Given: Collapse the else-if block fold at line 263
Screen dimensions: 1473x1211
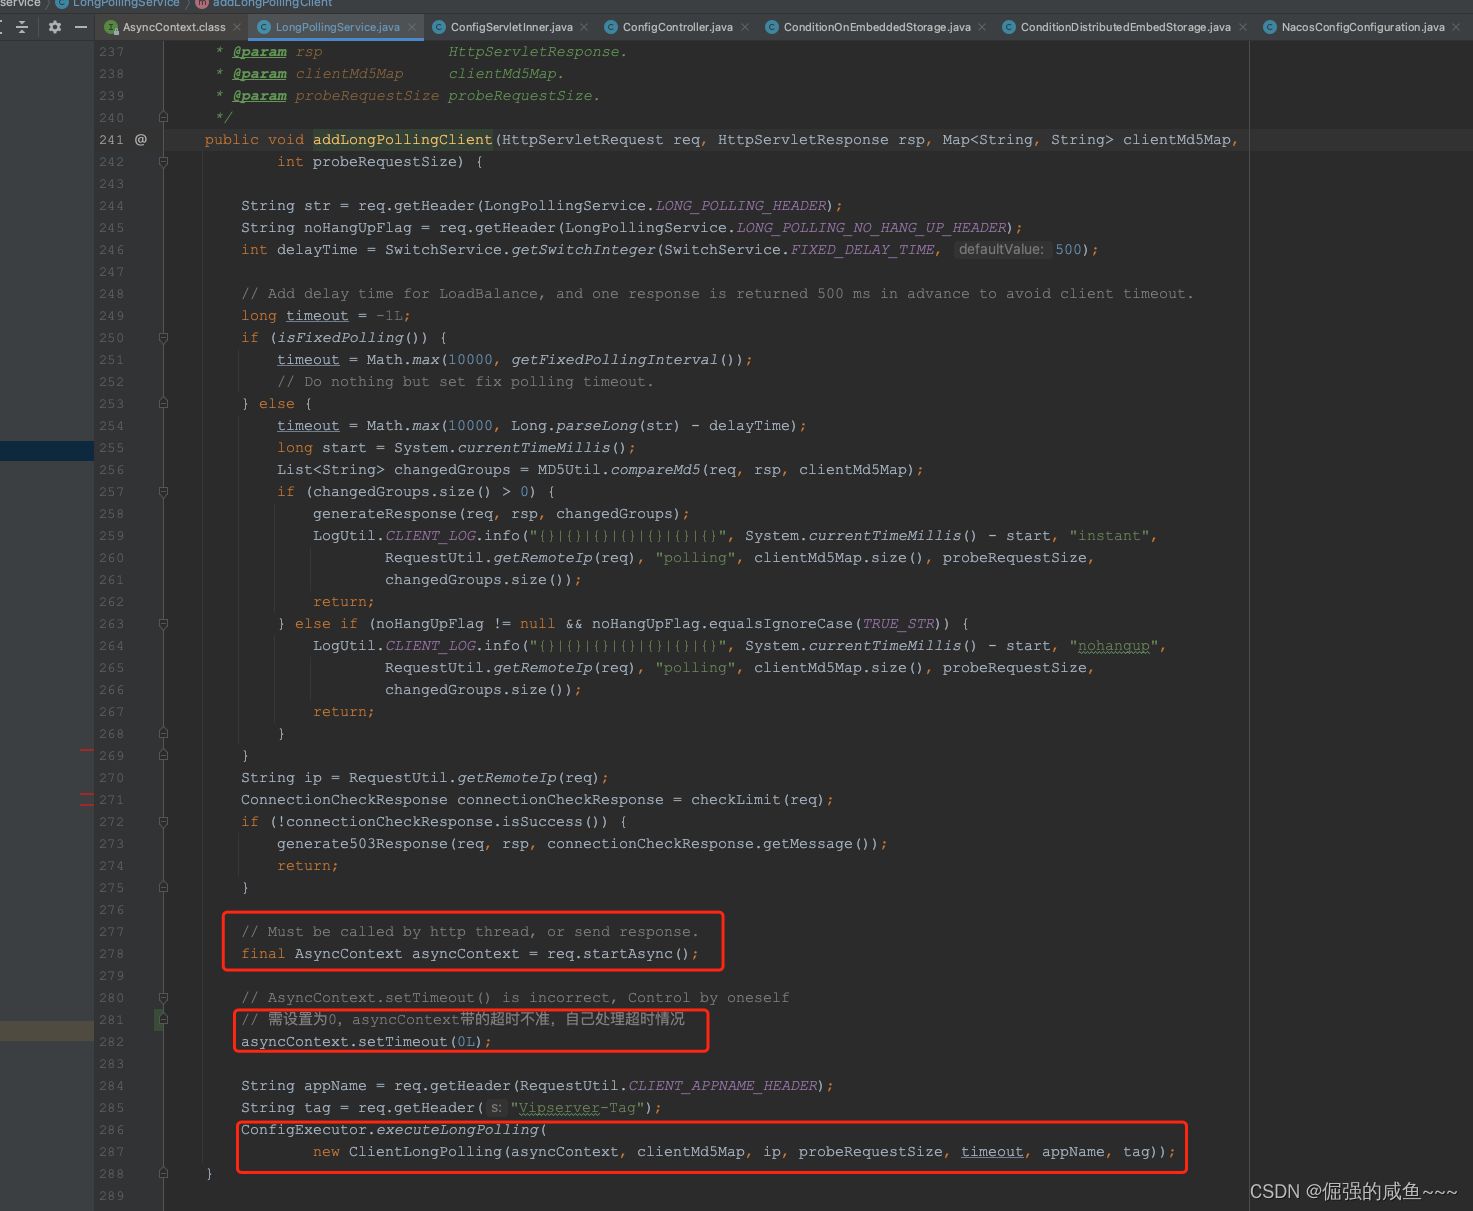Looking at the screenshot, I should pyautogui.click(x=163, y=624).
